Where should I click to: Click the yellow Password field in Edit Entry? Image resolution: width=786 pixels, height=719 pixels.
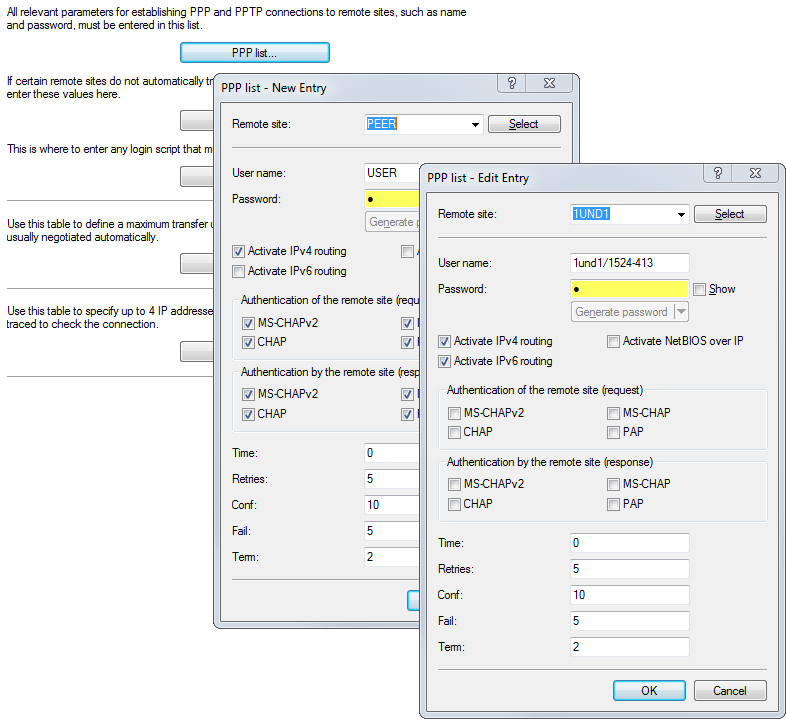[629, 289]
